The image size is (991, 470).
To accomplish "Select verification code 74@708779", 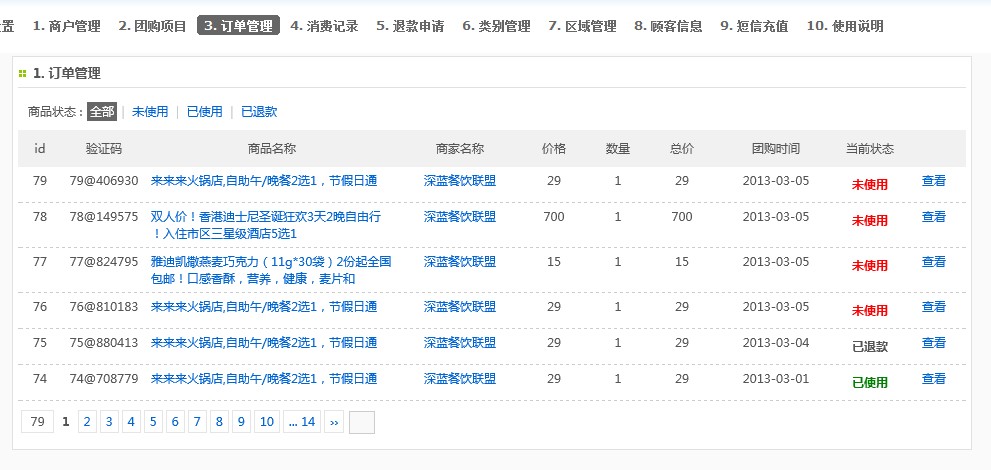I will click(104, 378).
